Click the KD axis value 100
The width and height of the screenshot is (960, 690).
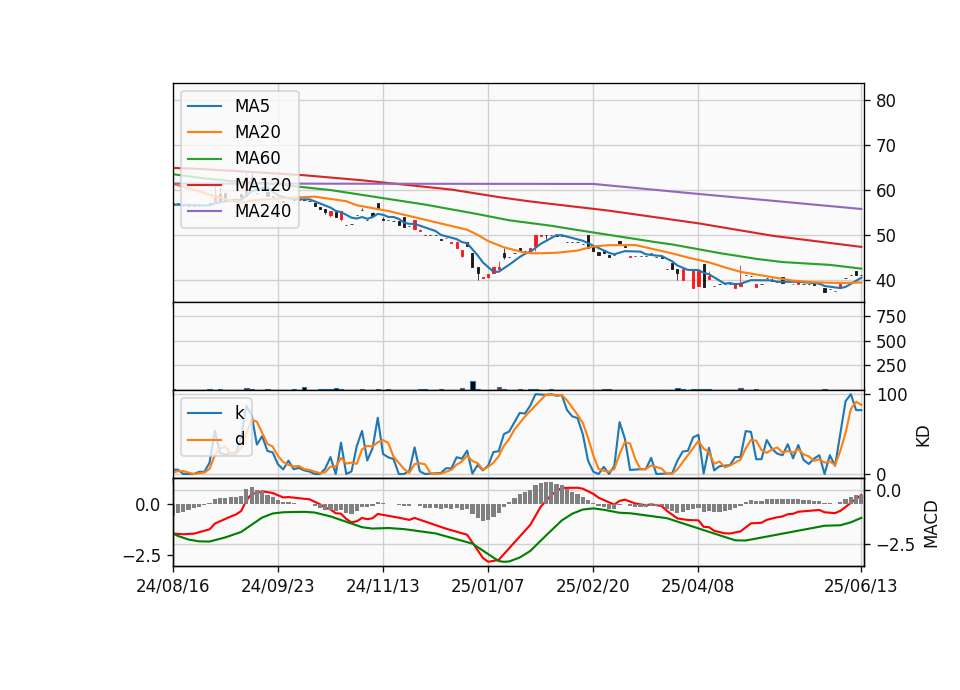(891, 395)
